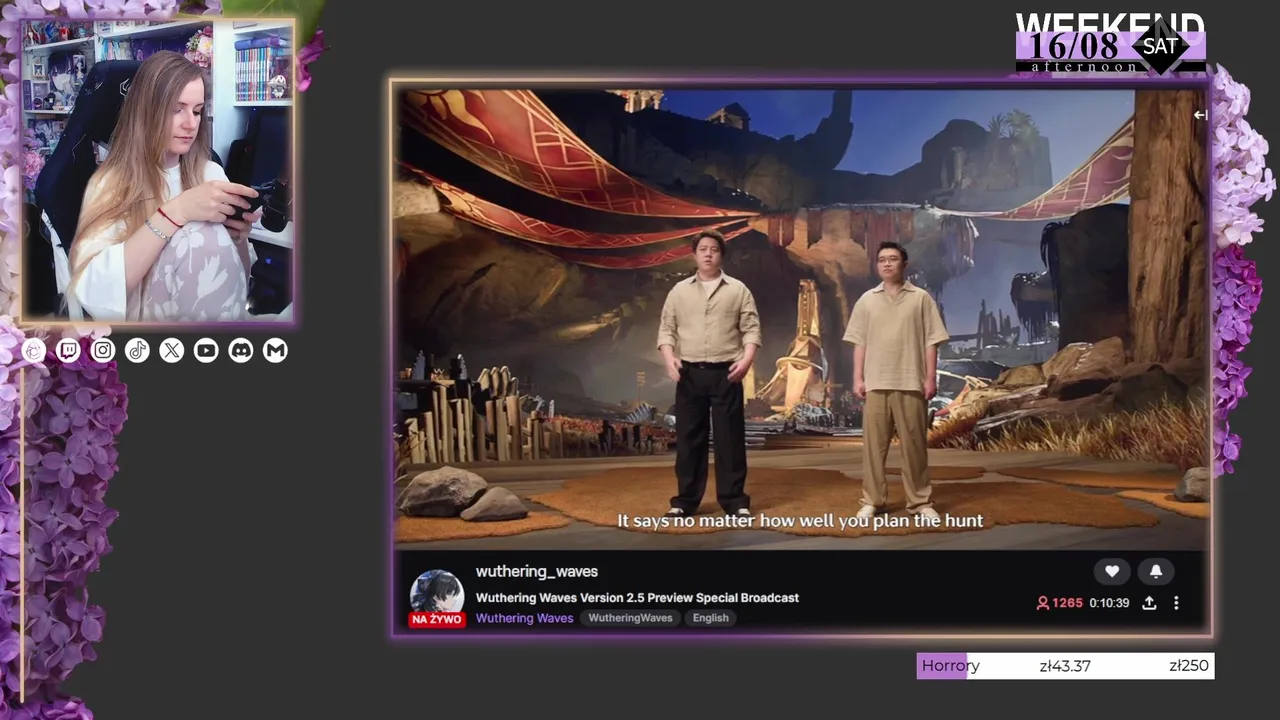The height and width of the screenshot is (720, 1280).
Task: Open the wuthering_waves channel name
Action: tap(537, 571)
